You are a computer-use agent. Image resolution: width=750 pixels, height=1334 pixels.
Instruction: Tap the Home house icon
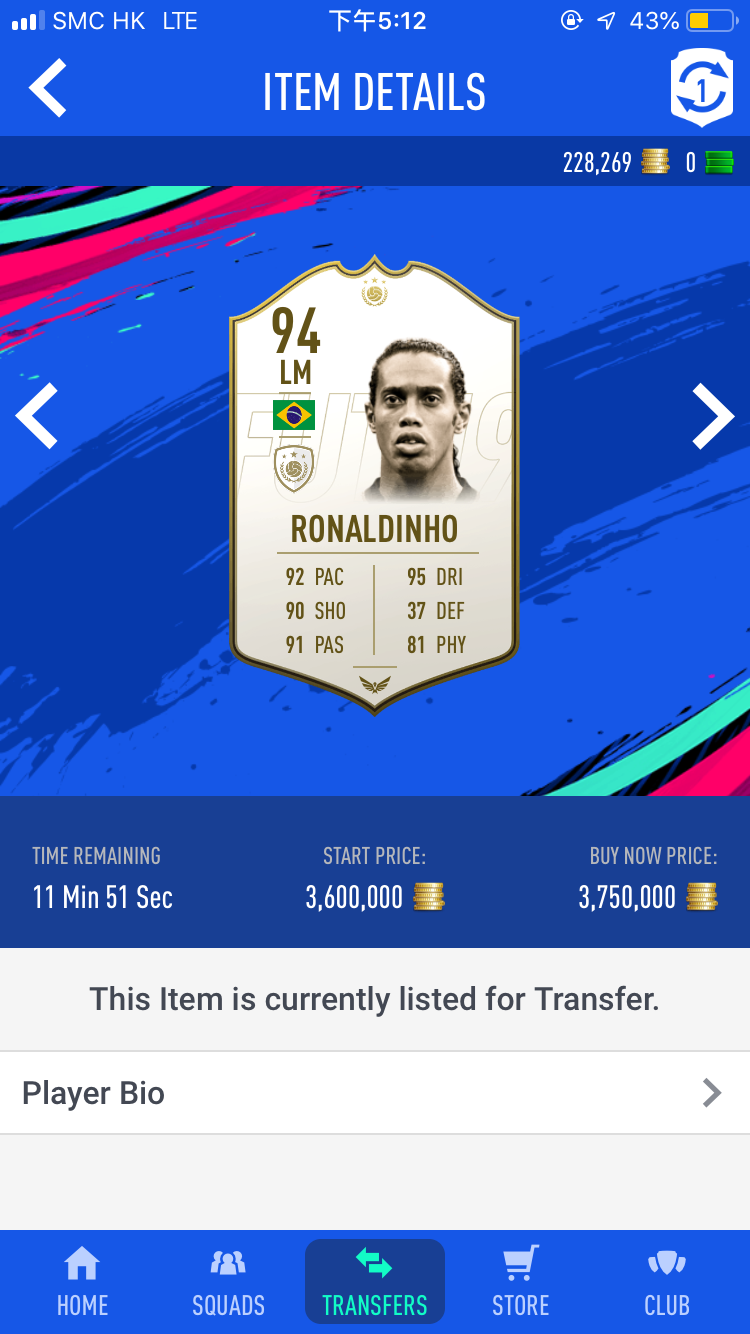(82, 1264)
